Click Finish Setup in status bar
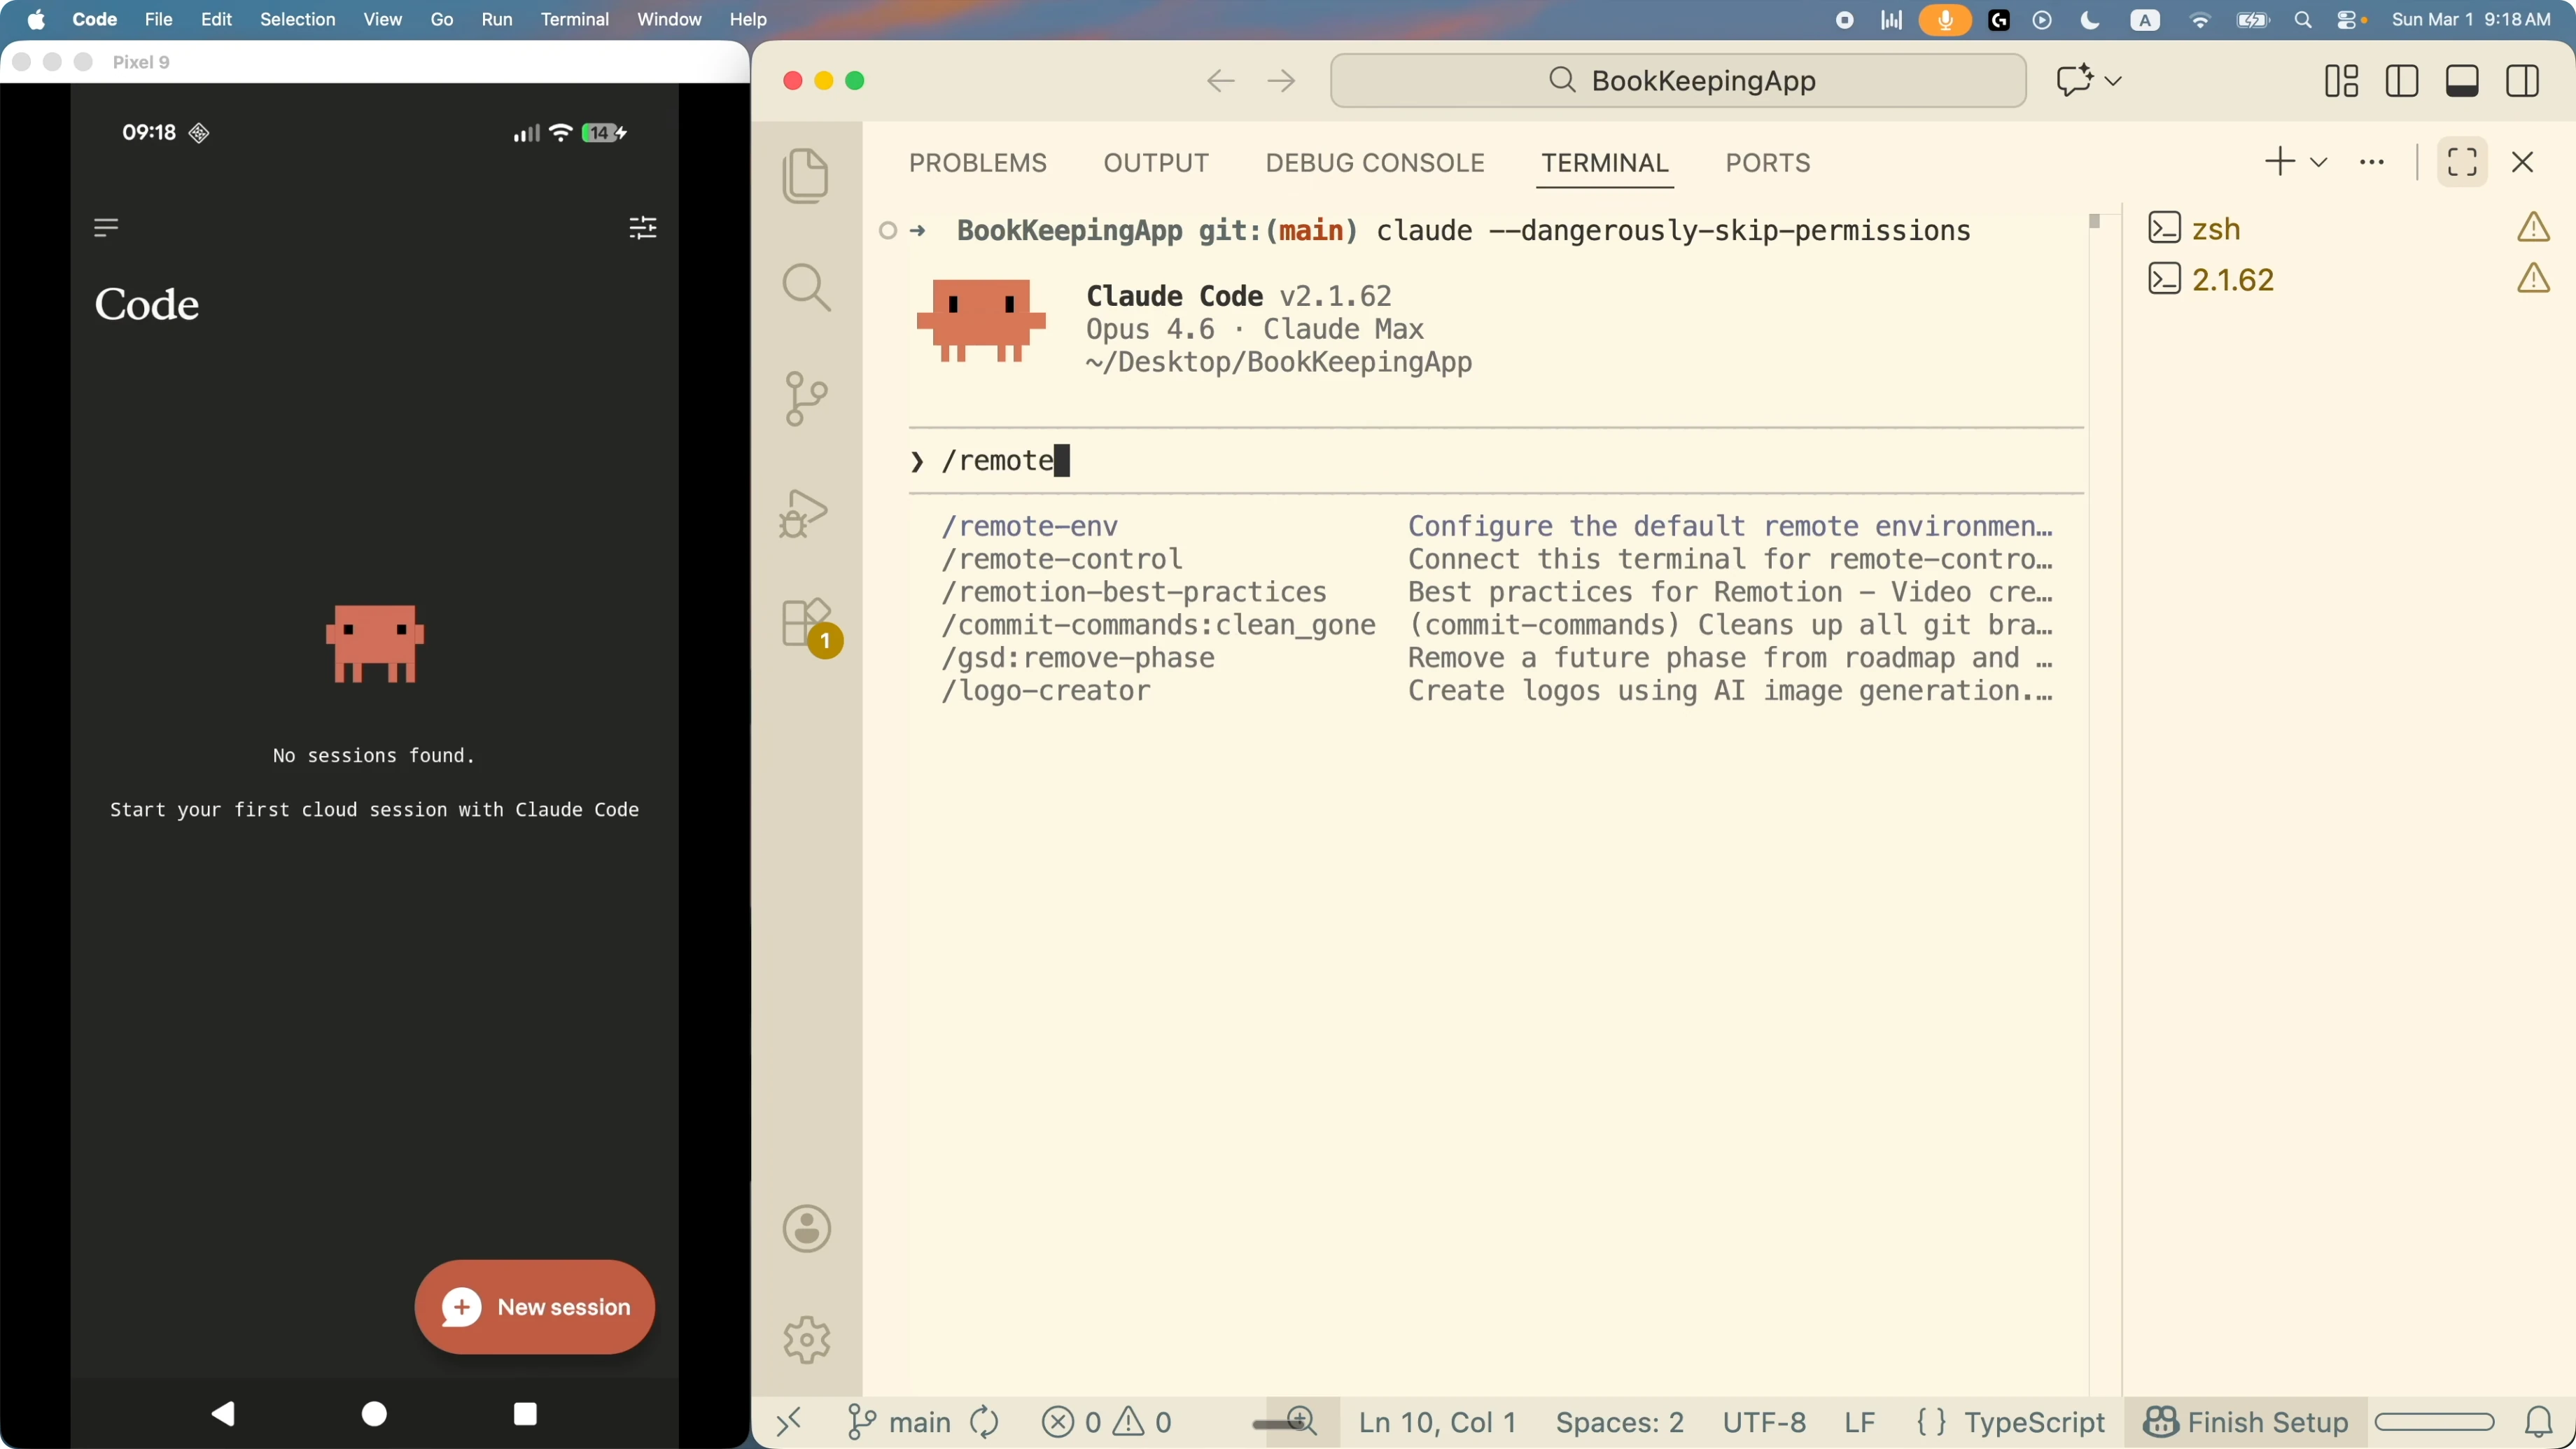Viewport: 2576px width, 1449px height. click(x=2246, y=1422)
